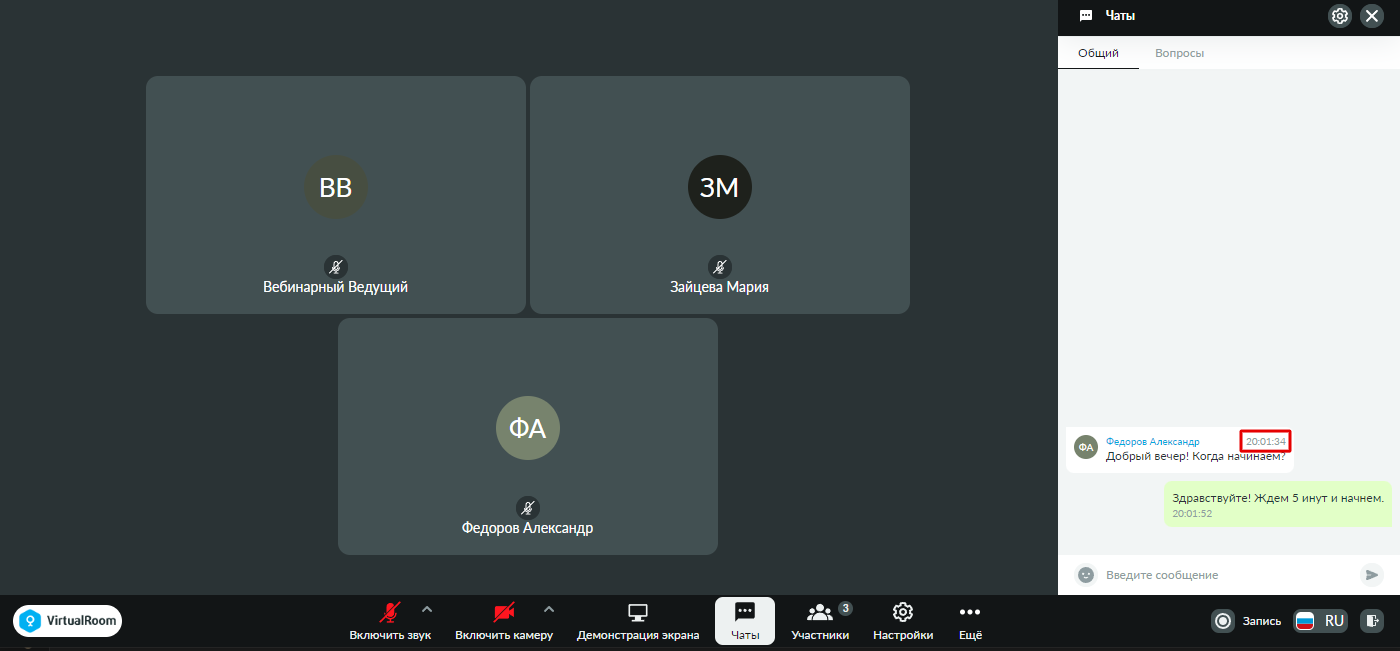Image resolution: width=1400 pixels, height=651 pixels.
Task: Close the chat panel
Action: (x=1372, y=16)
